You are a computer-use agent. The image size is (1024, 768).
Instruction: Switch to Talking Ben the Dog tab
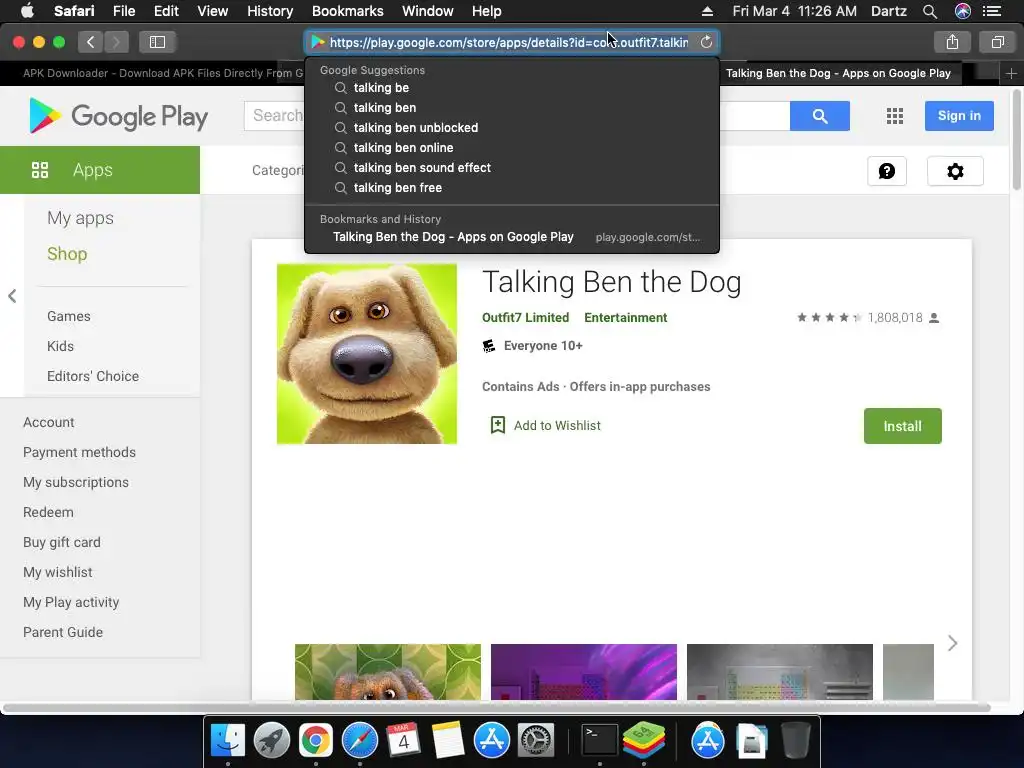pyautogui.click(x=839, y=73)
